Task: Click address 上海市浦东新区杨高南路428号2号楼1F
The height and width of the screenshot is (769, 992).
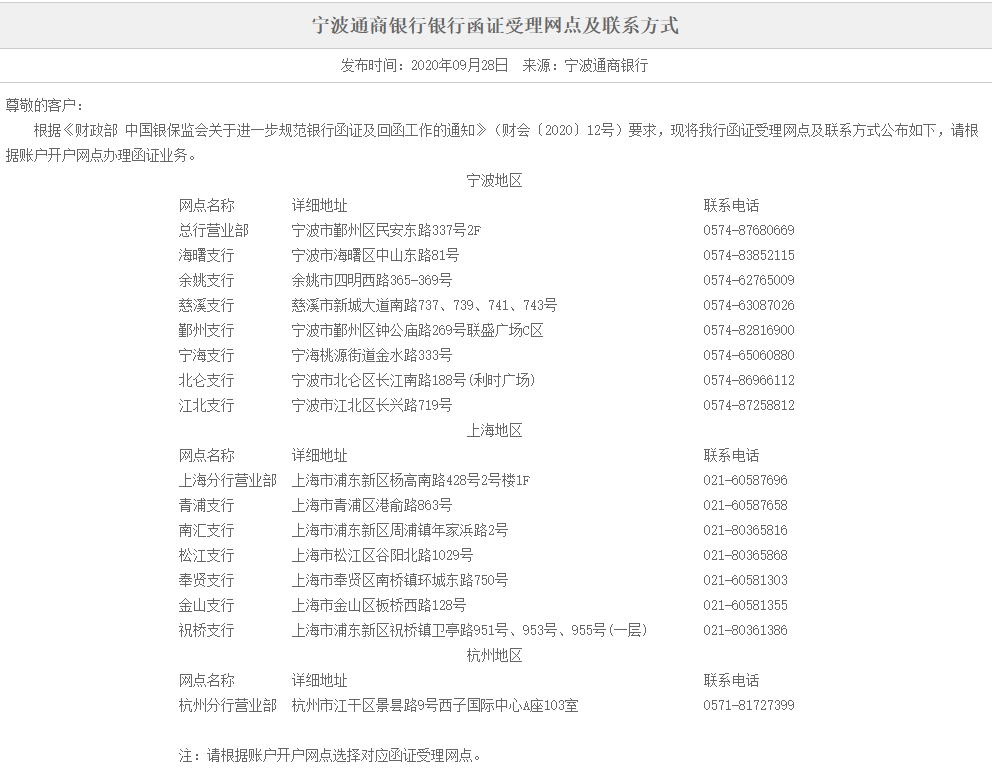Action: point(411,481)
